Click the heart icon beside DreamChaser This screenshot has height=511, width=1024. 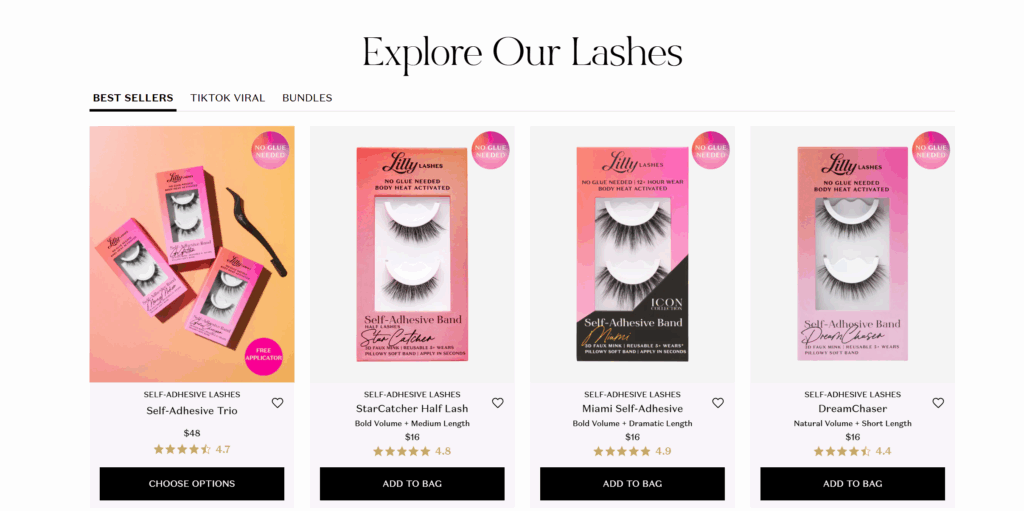coord(938,403)
